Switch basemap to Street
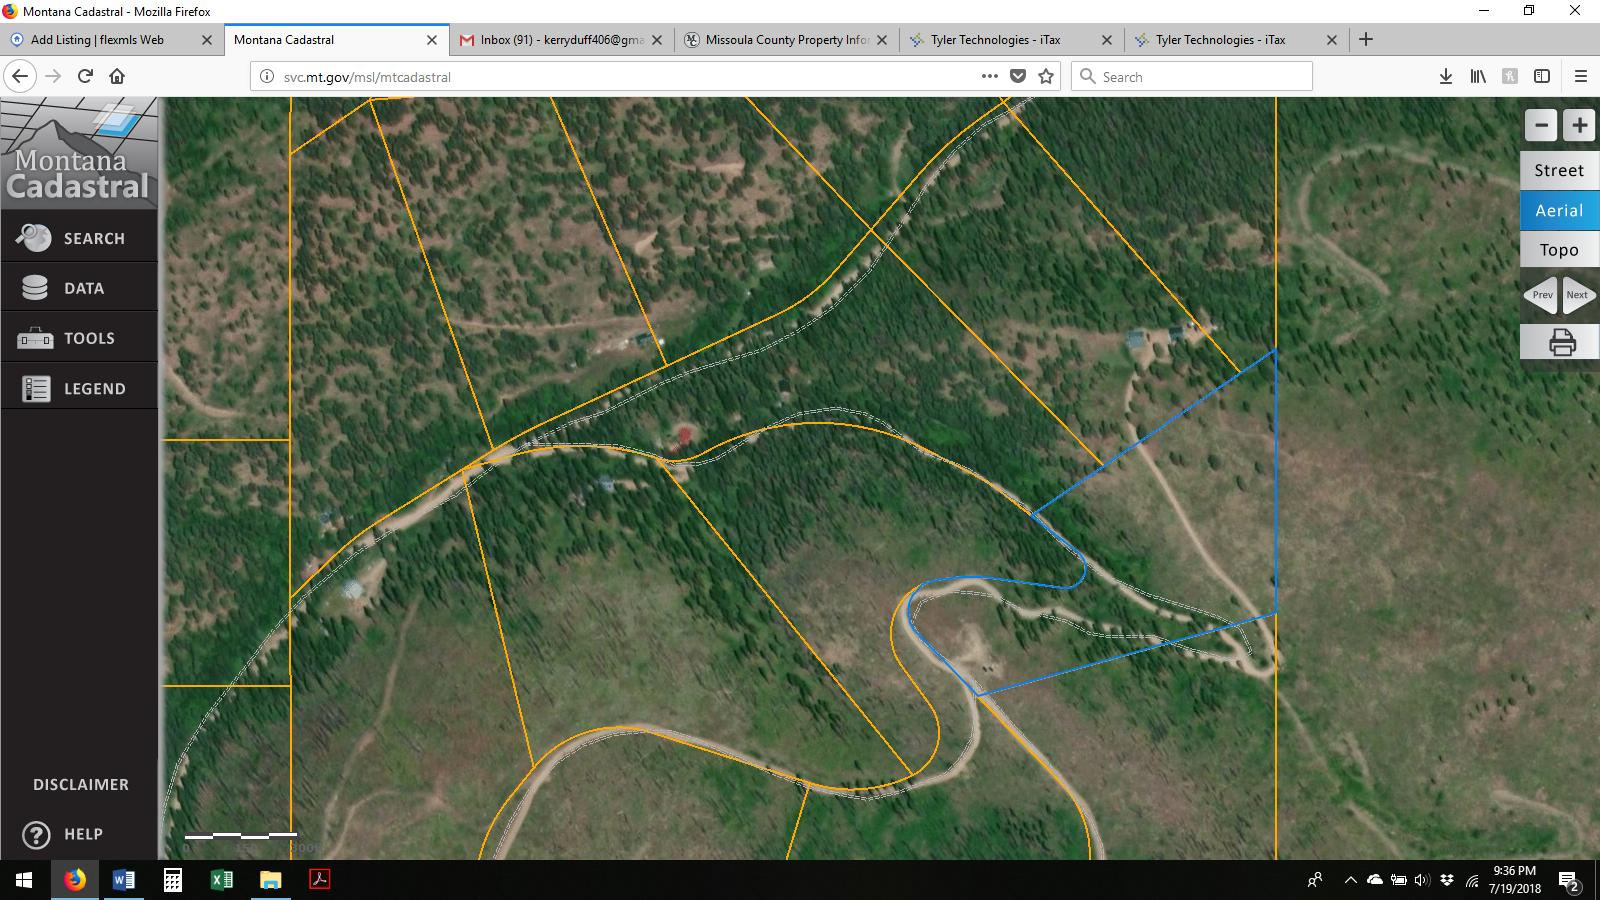 1559,170
